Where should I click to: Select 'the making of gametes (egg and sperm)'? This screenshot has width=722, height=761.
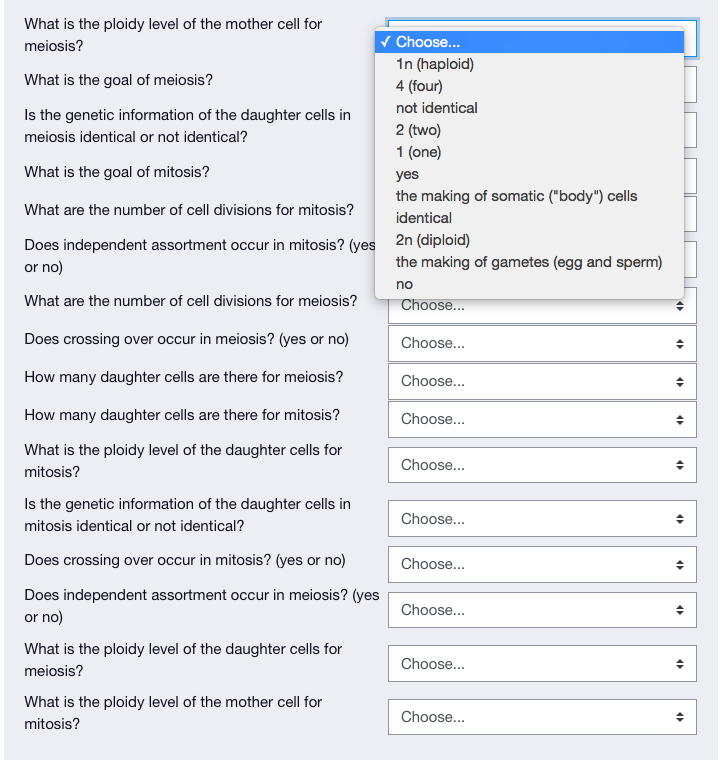tap(529, 262)
